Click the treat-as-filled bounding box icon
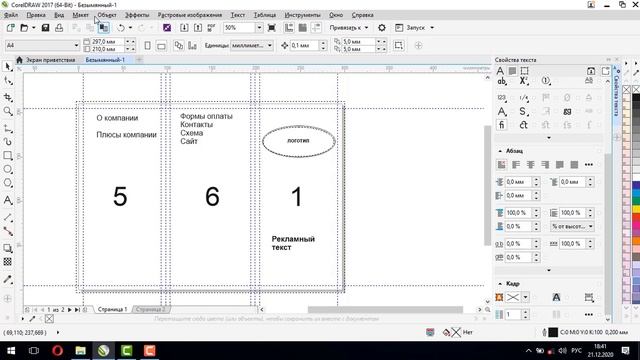Viewport: 640px width, 360px height. point(399,45)
